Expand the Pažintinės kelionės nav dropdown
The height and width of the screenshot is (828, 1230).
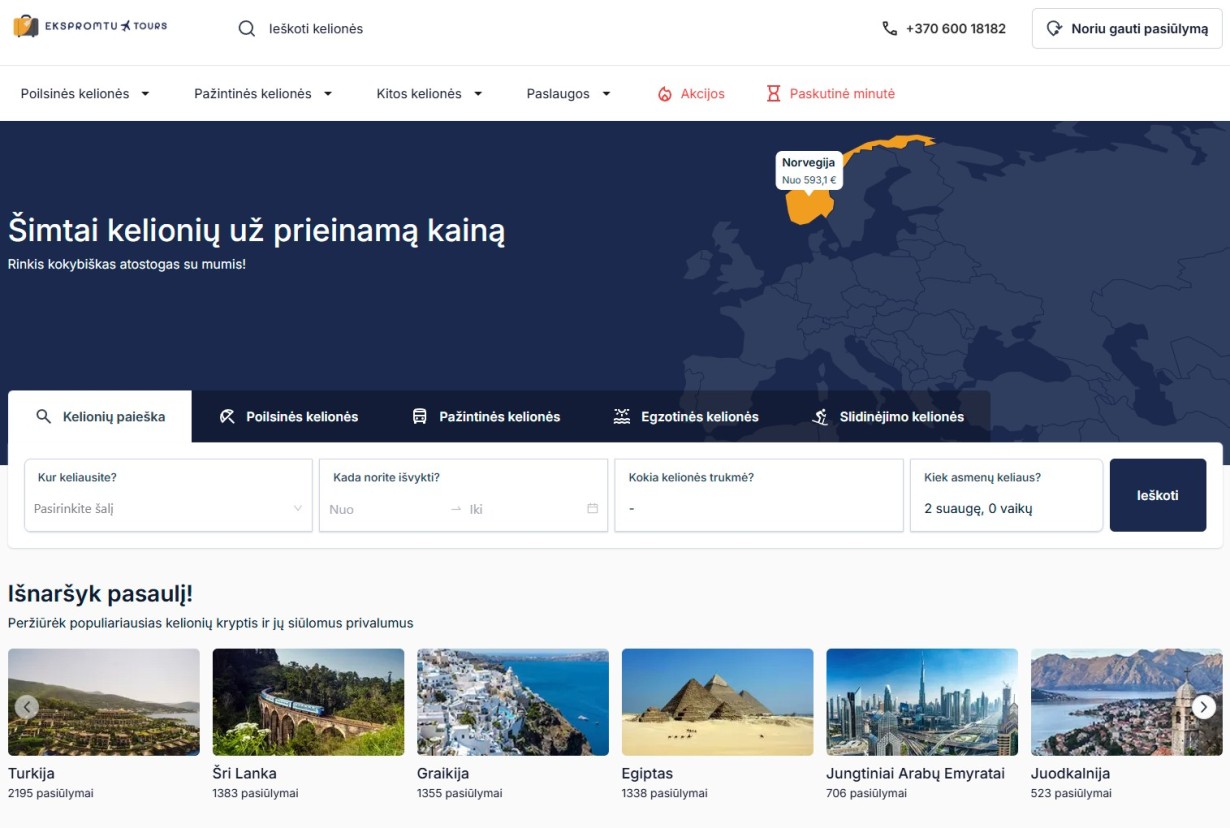point(263,94)
